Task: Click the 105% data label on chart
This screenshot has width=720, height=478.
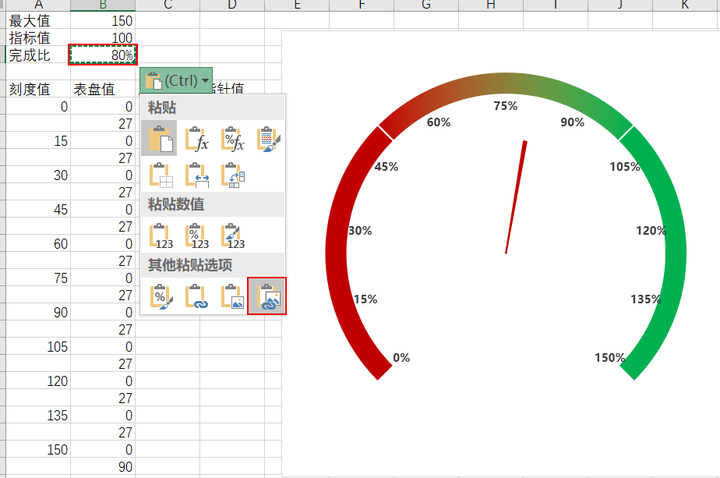Action: (624, 167)
